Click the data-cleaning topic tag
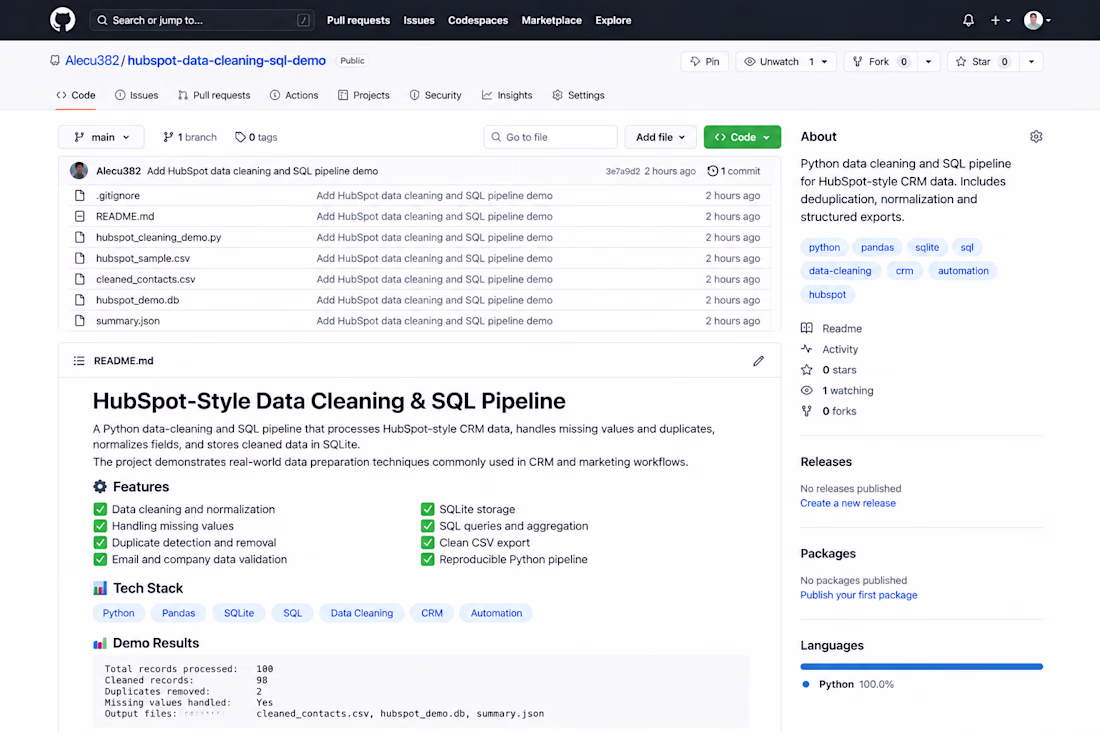 [x=840, y=271]
